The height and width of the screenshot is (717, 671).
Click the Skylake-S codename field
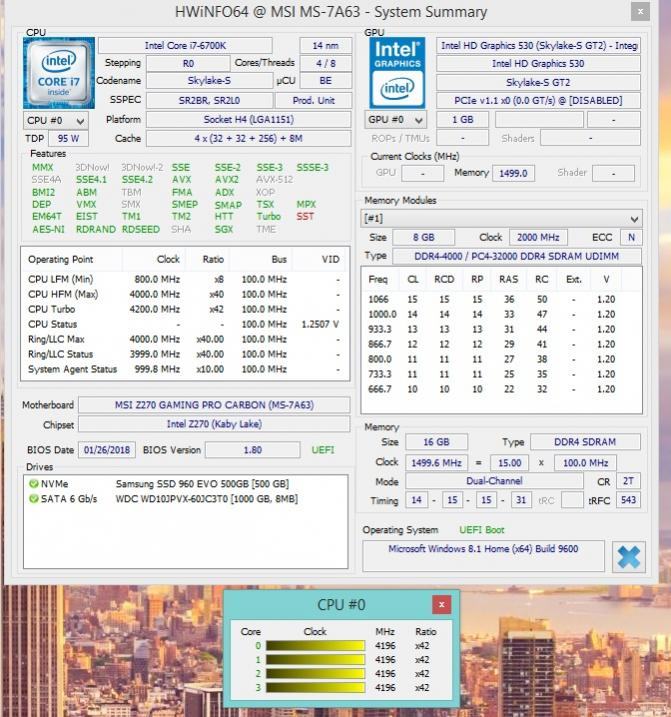pos(209,81)
